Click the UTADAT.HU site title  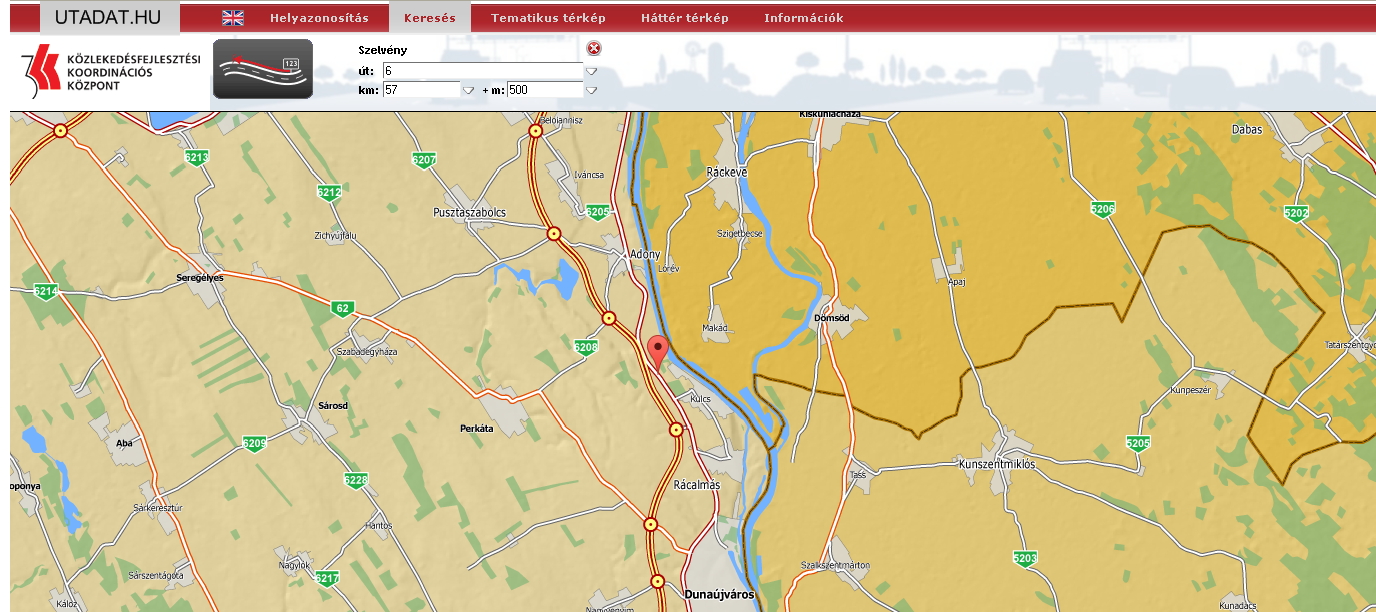point(108,17)
